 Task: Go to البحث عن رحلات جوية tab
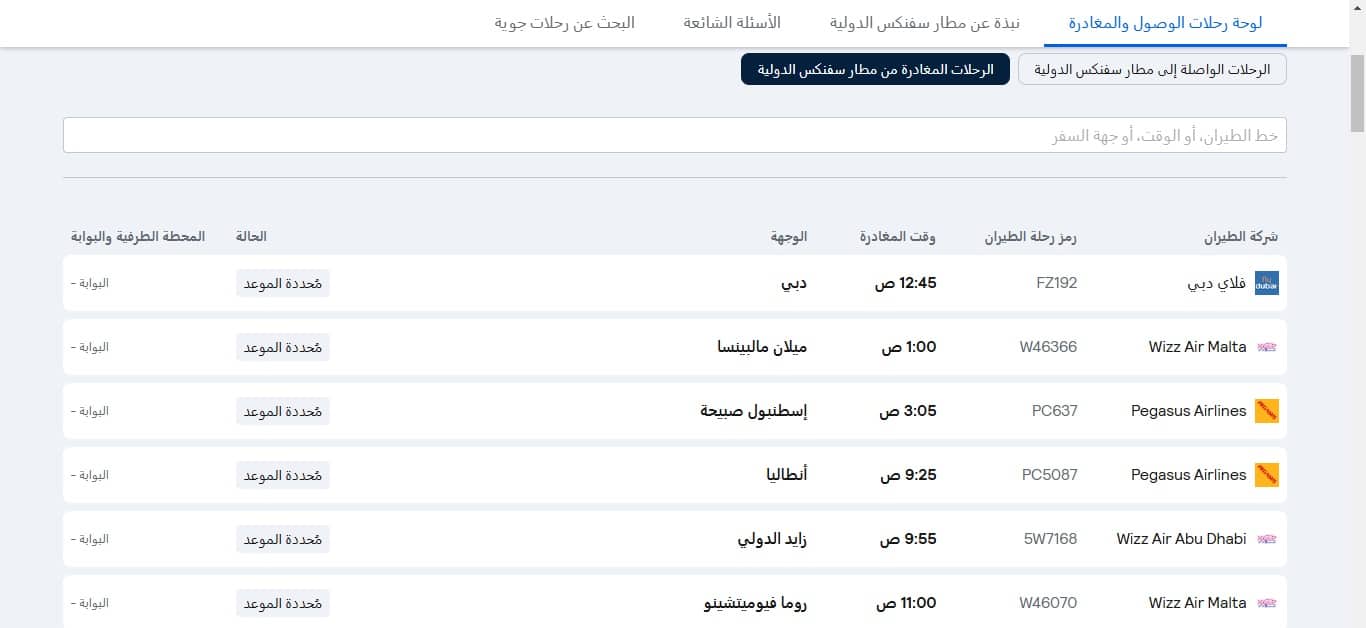[x=565, y=22]
